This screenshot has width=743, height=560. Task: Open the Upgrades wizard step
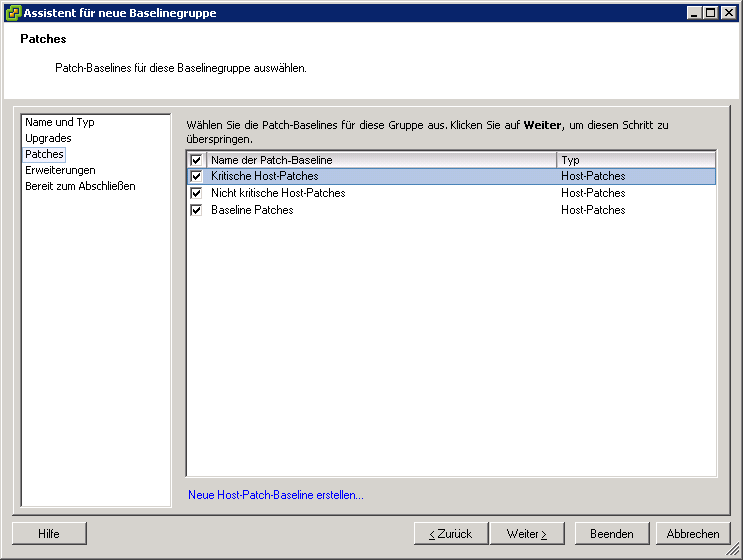(x=48, y=138)
